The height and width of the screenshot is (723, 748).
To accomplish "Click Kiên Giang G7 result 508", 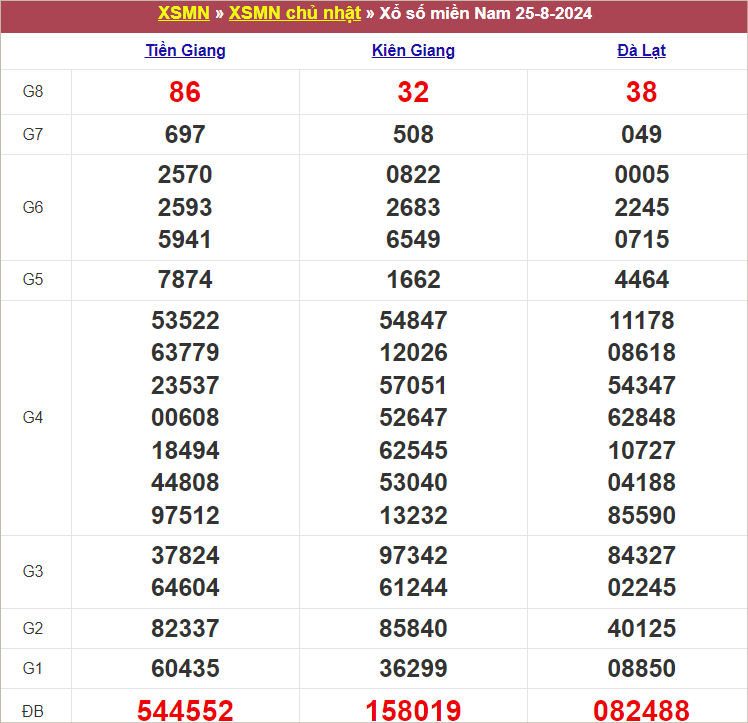I will click(x=413, y=134).
